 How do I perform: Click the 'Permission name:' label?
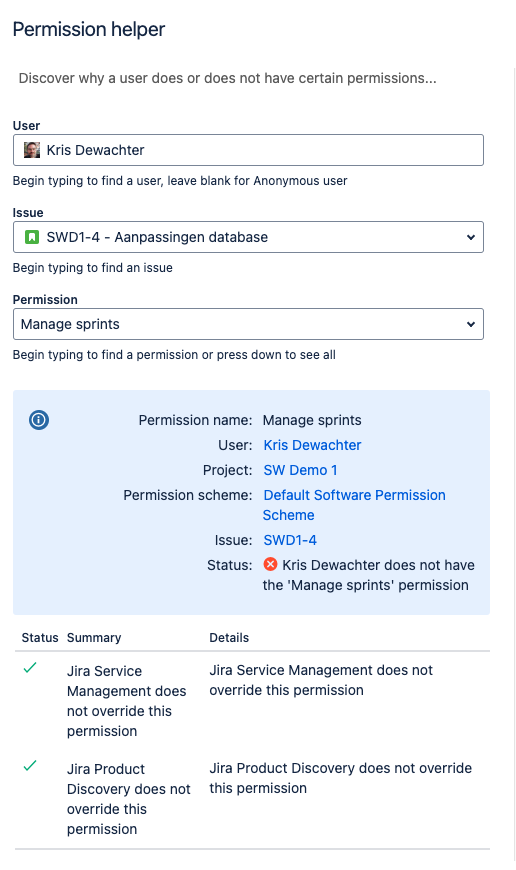click(x=195, y=421)
